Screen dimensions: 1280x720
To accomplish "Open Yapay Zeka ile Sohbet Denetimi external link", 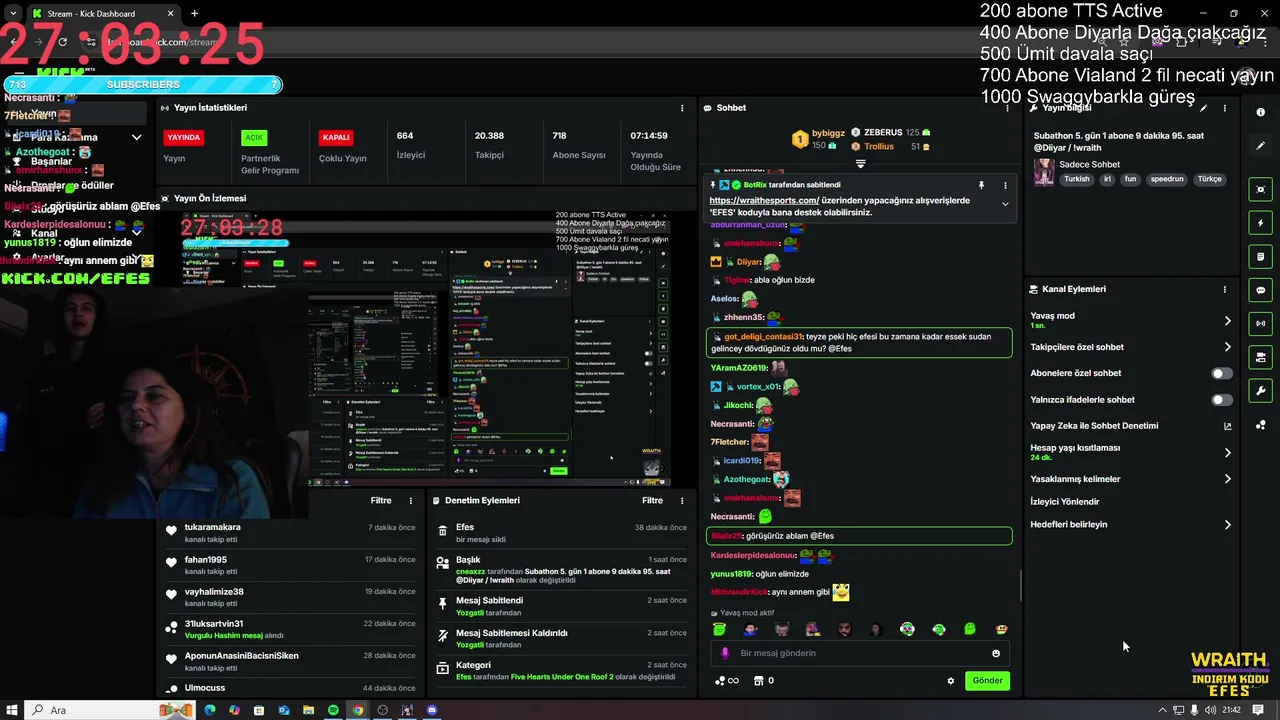I will tap(1228, 426).
